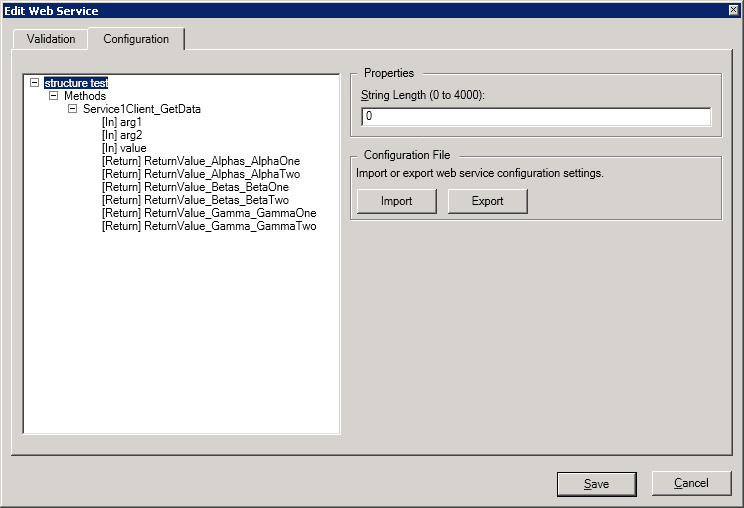Select ReturnValue_Gamma_GammaOne in the tree

208,213
